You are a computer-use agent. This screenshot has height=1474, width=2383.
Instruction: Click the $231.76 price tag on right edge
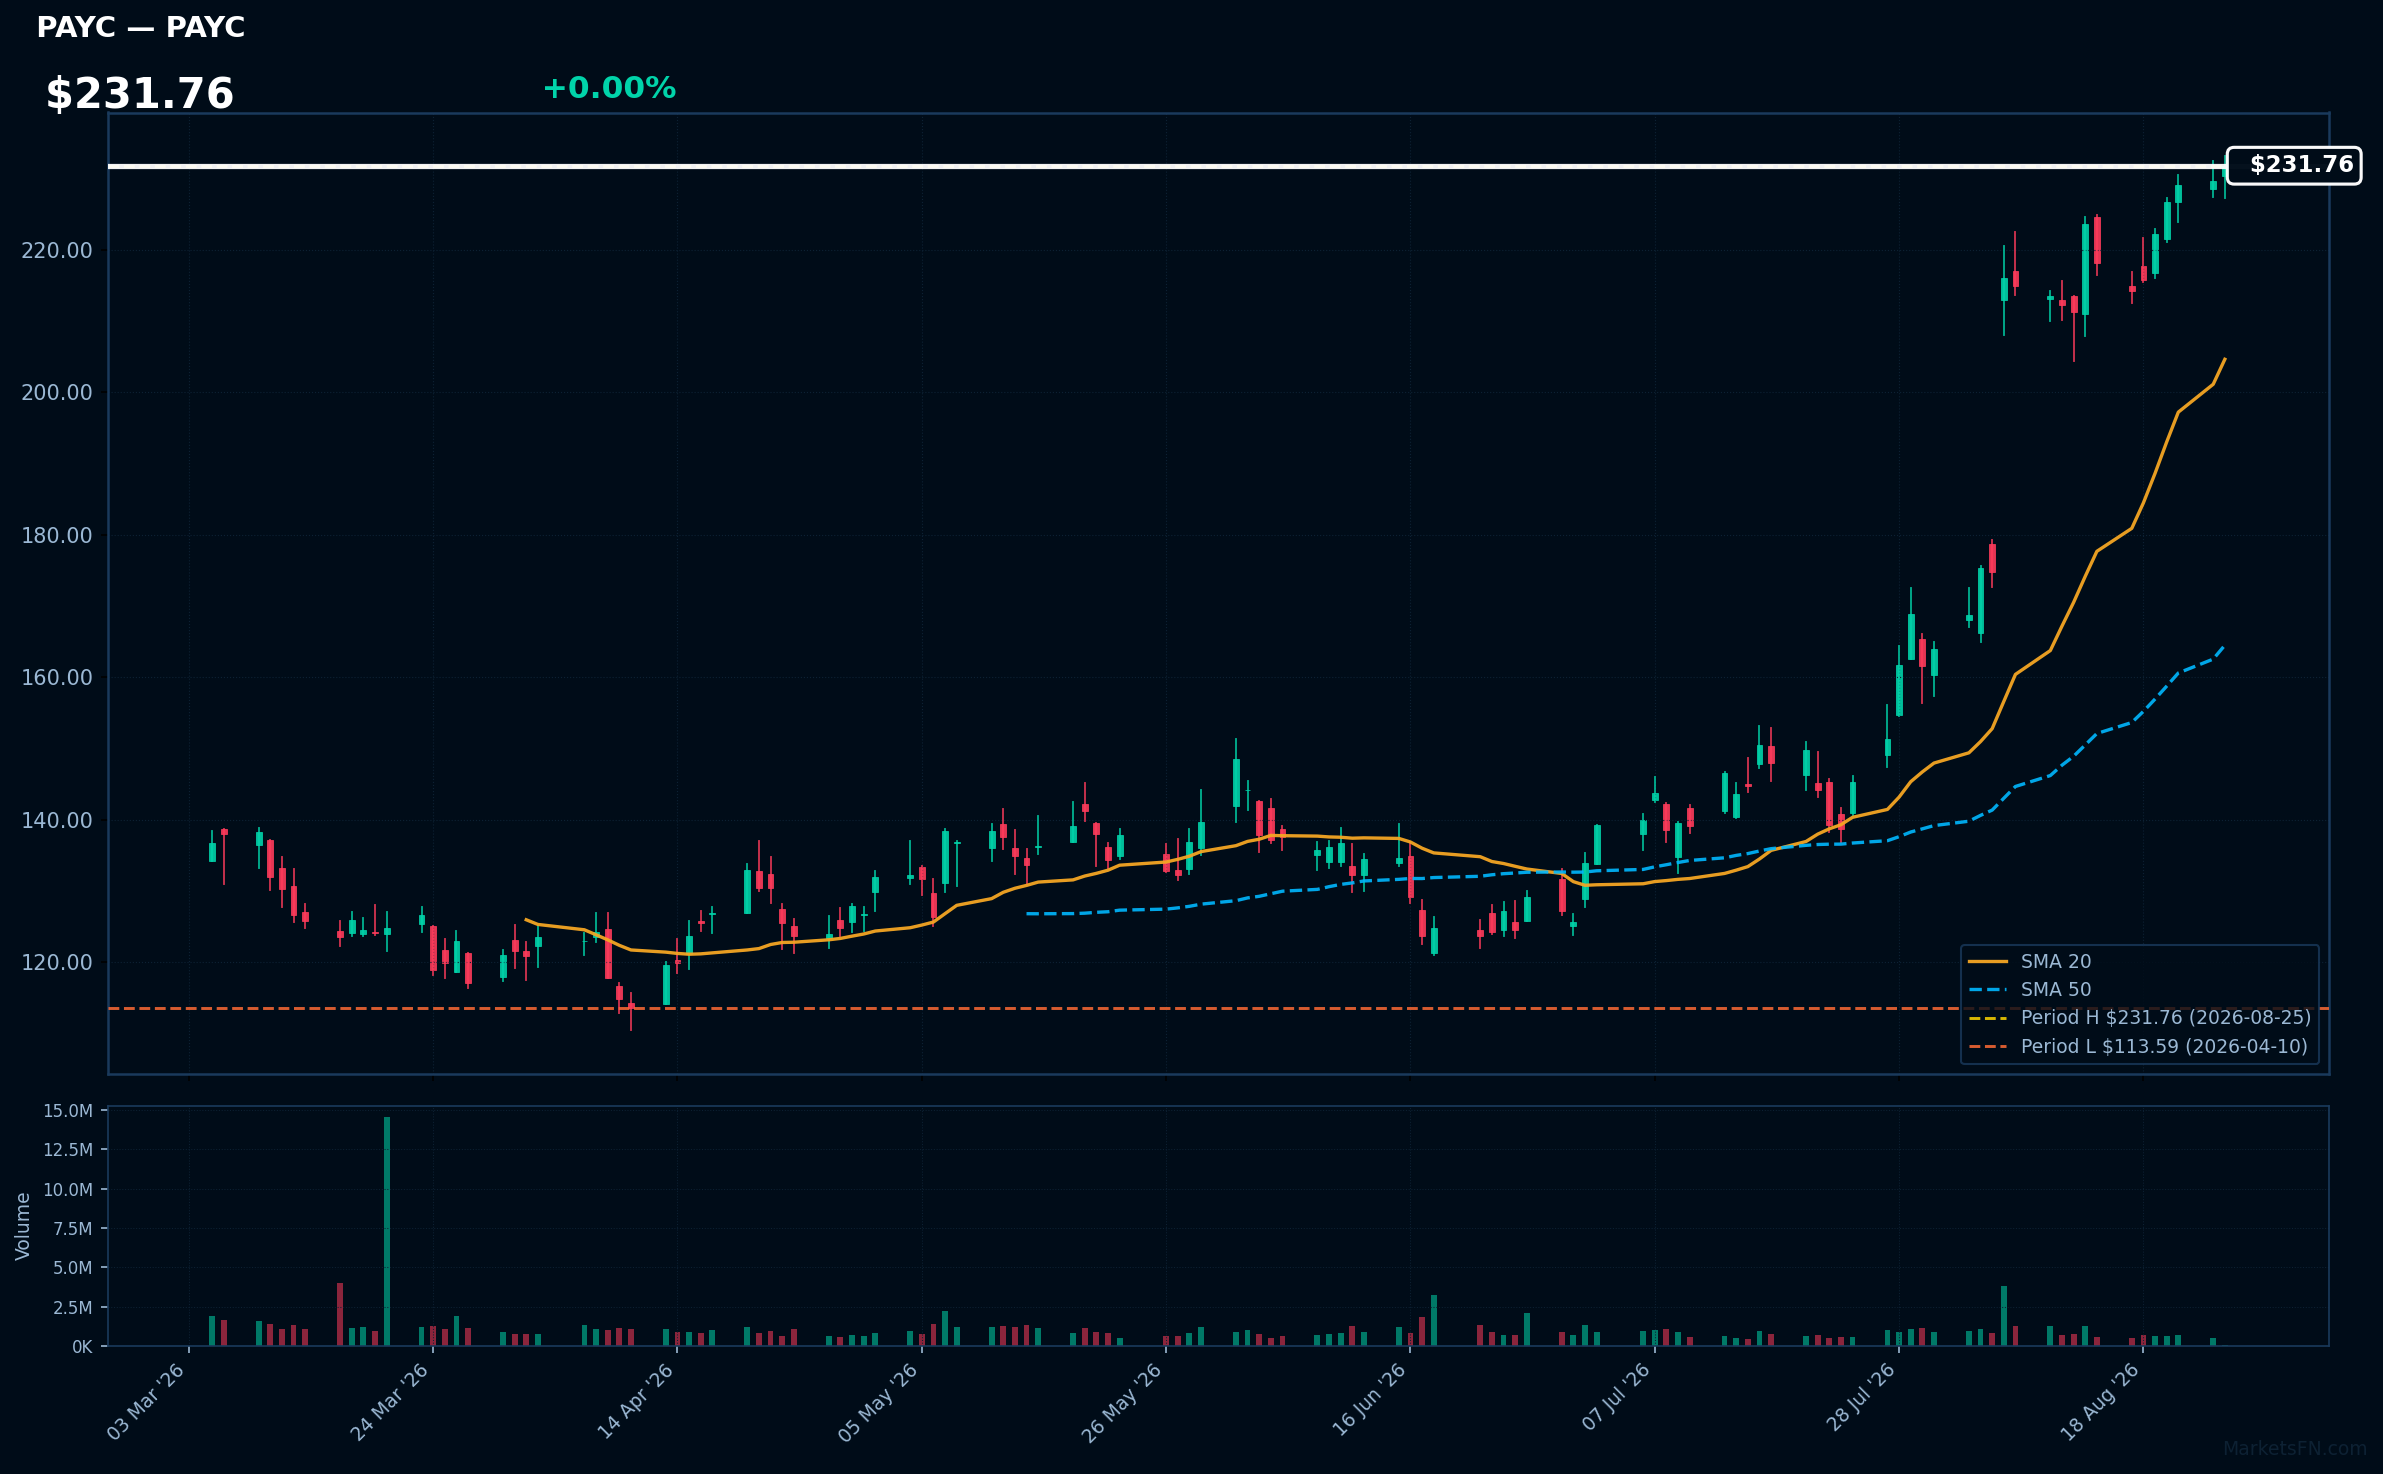point(2294,165)
